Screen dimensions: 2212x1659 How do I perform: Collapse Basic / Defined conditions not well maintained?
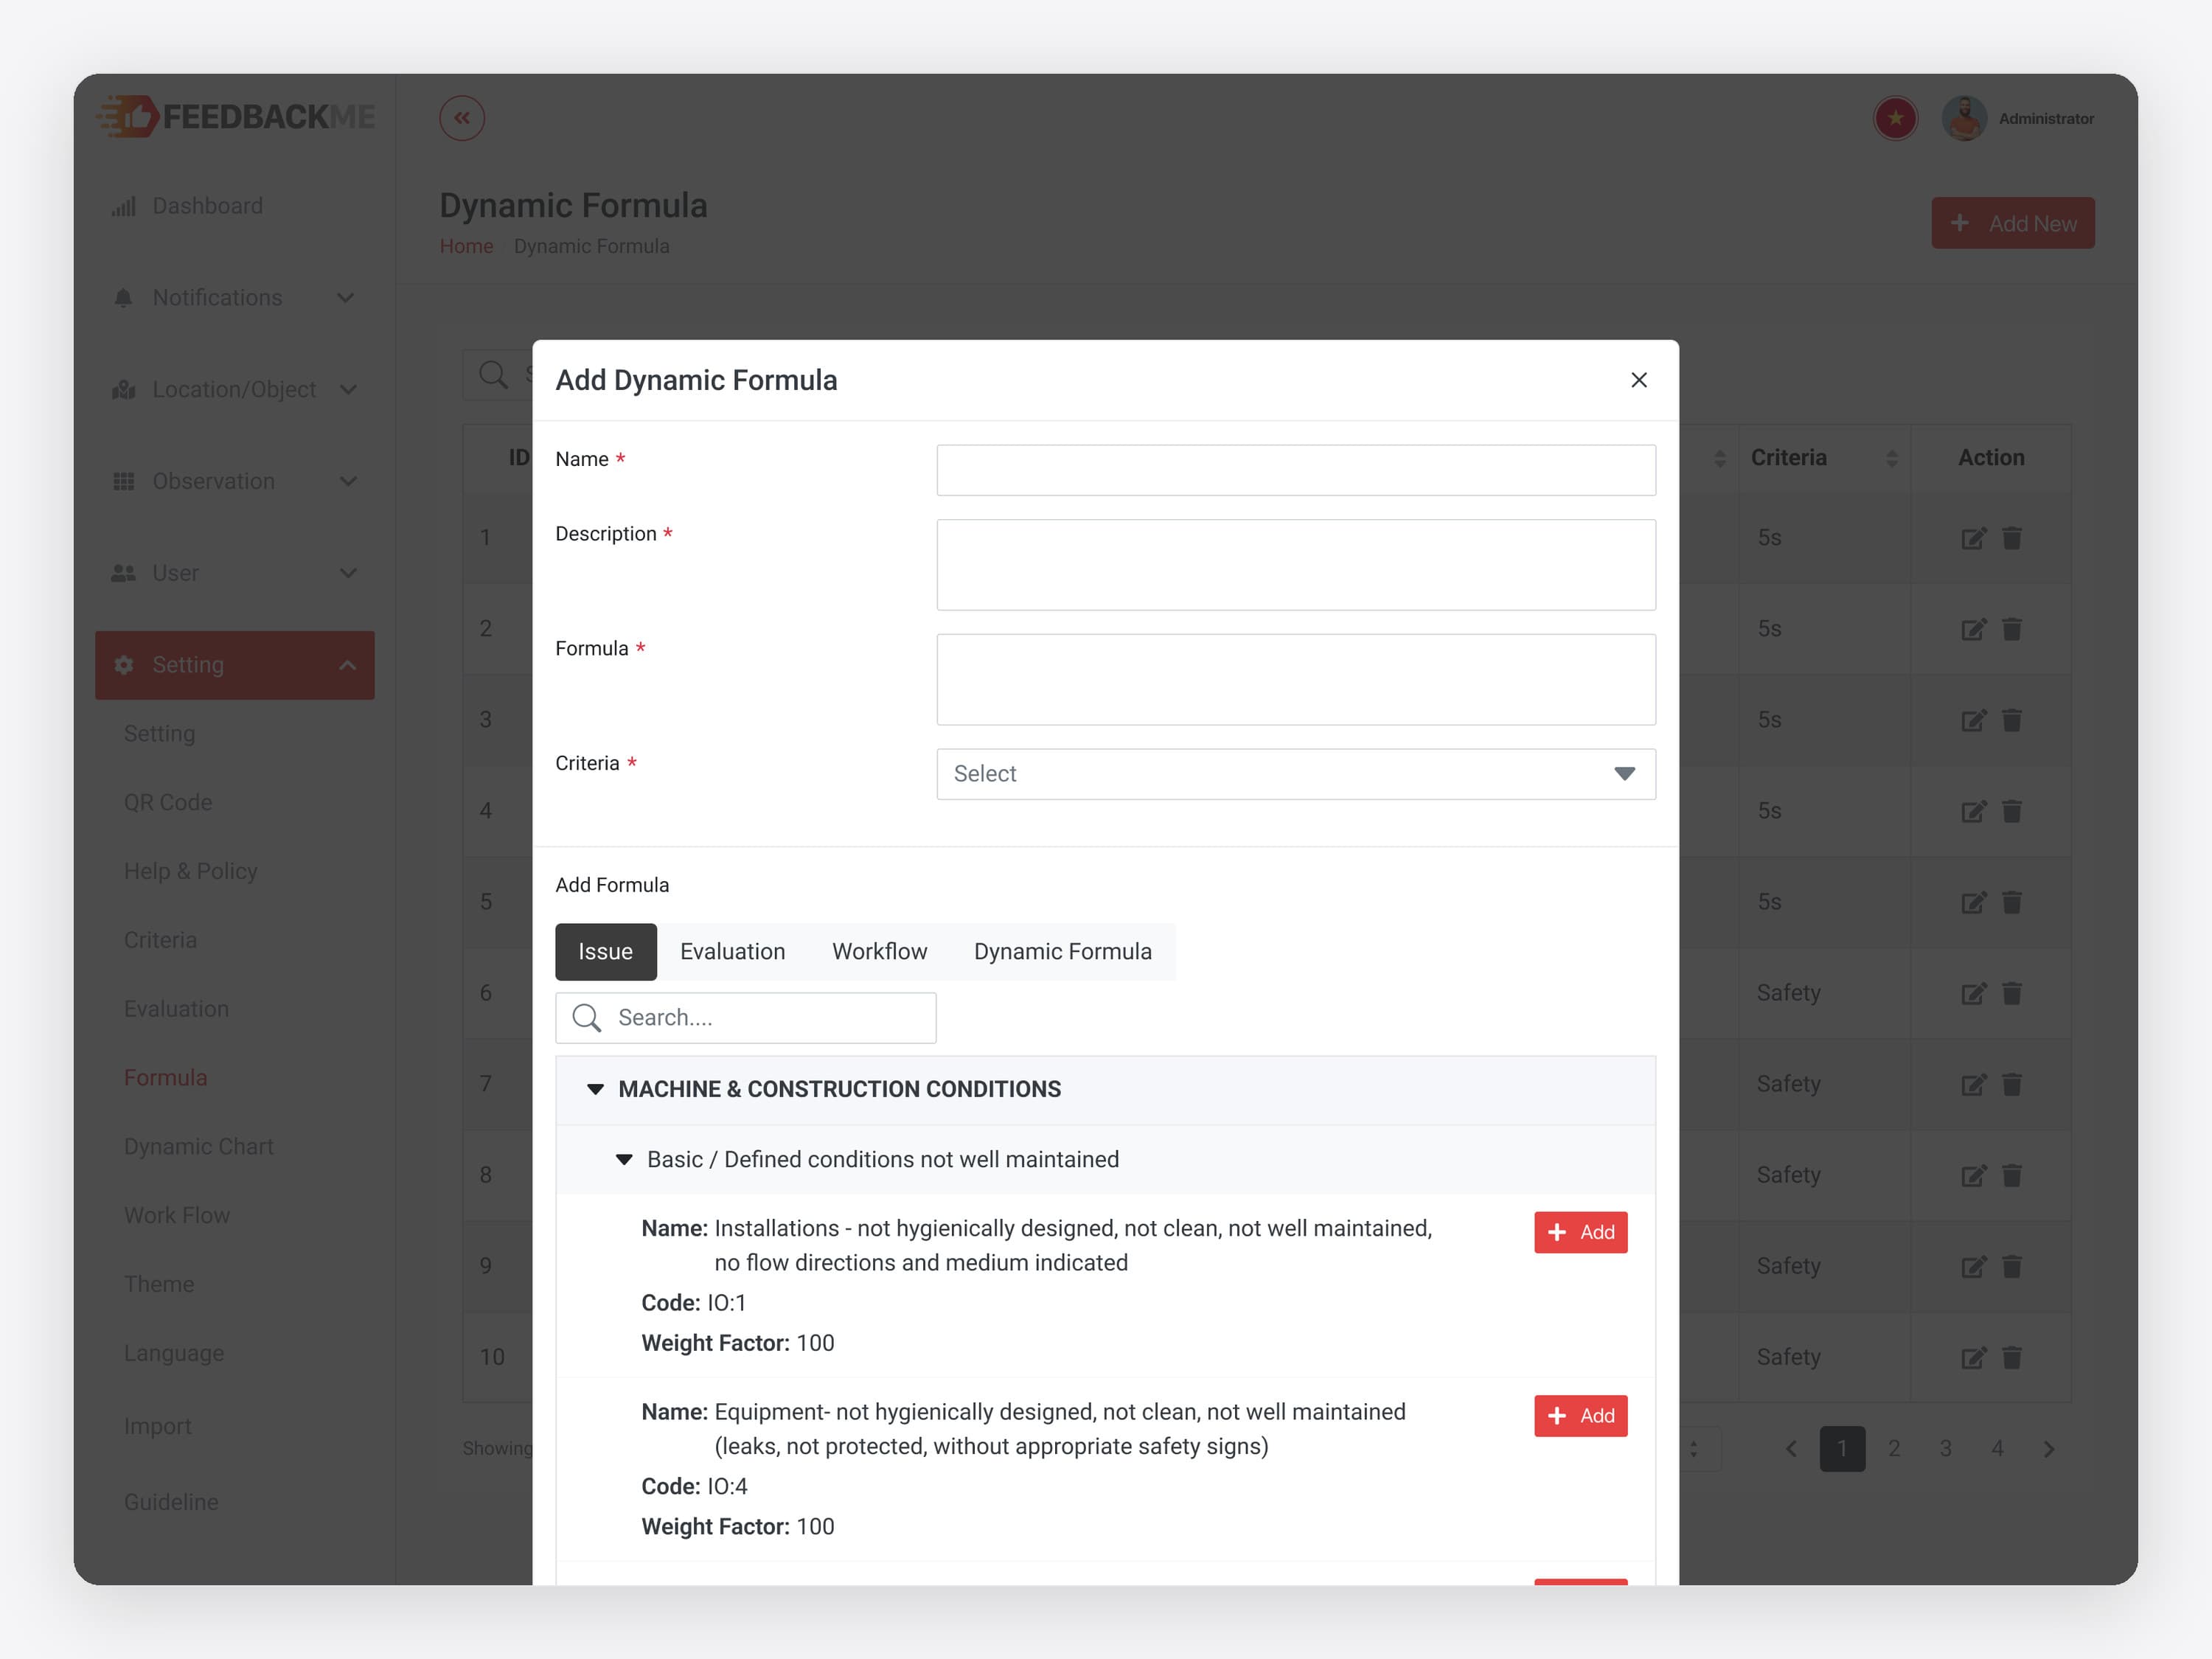tap(624, 1159)
